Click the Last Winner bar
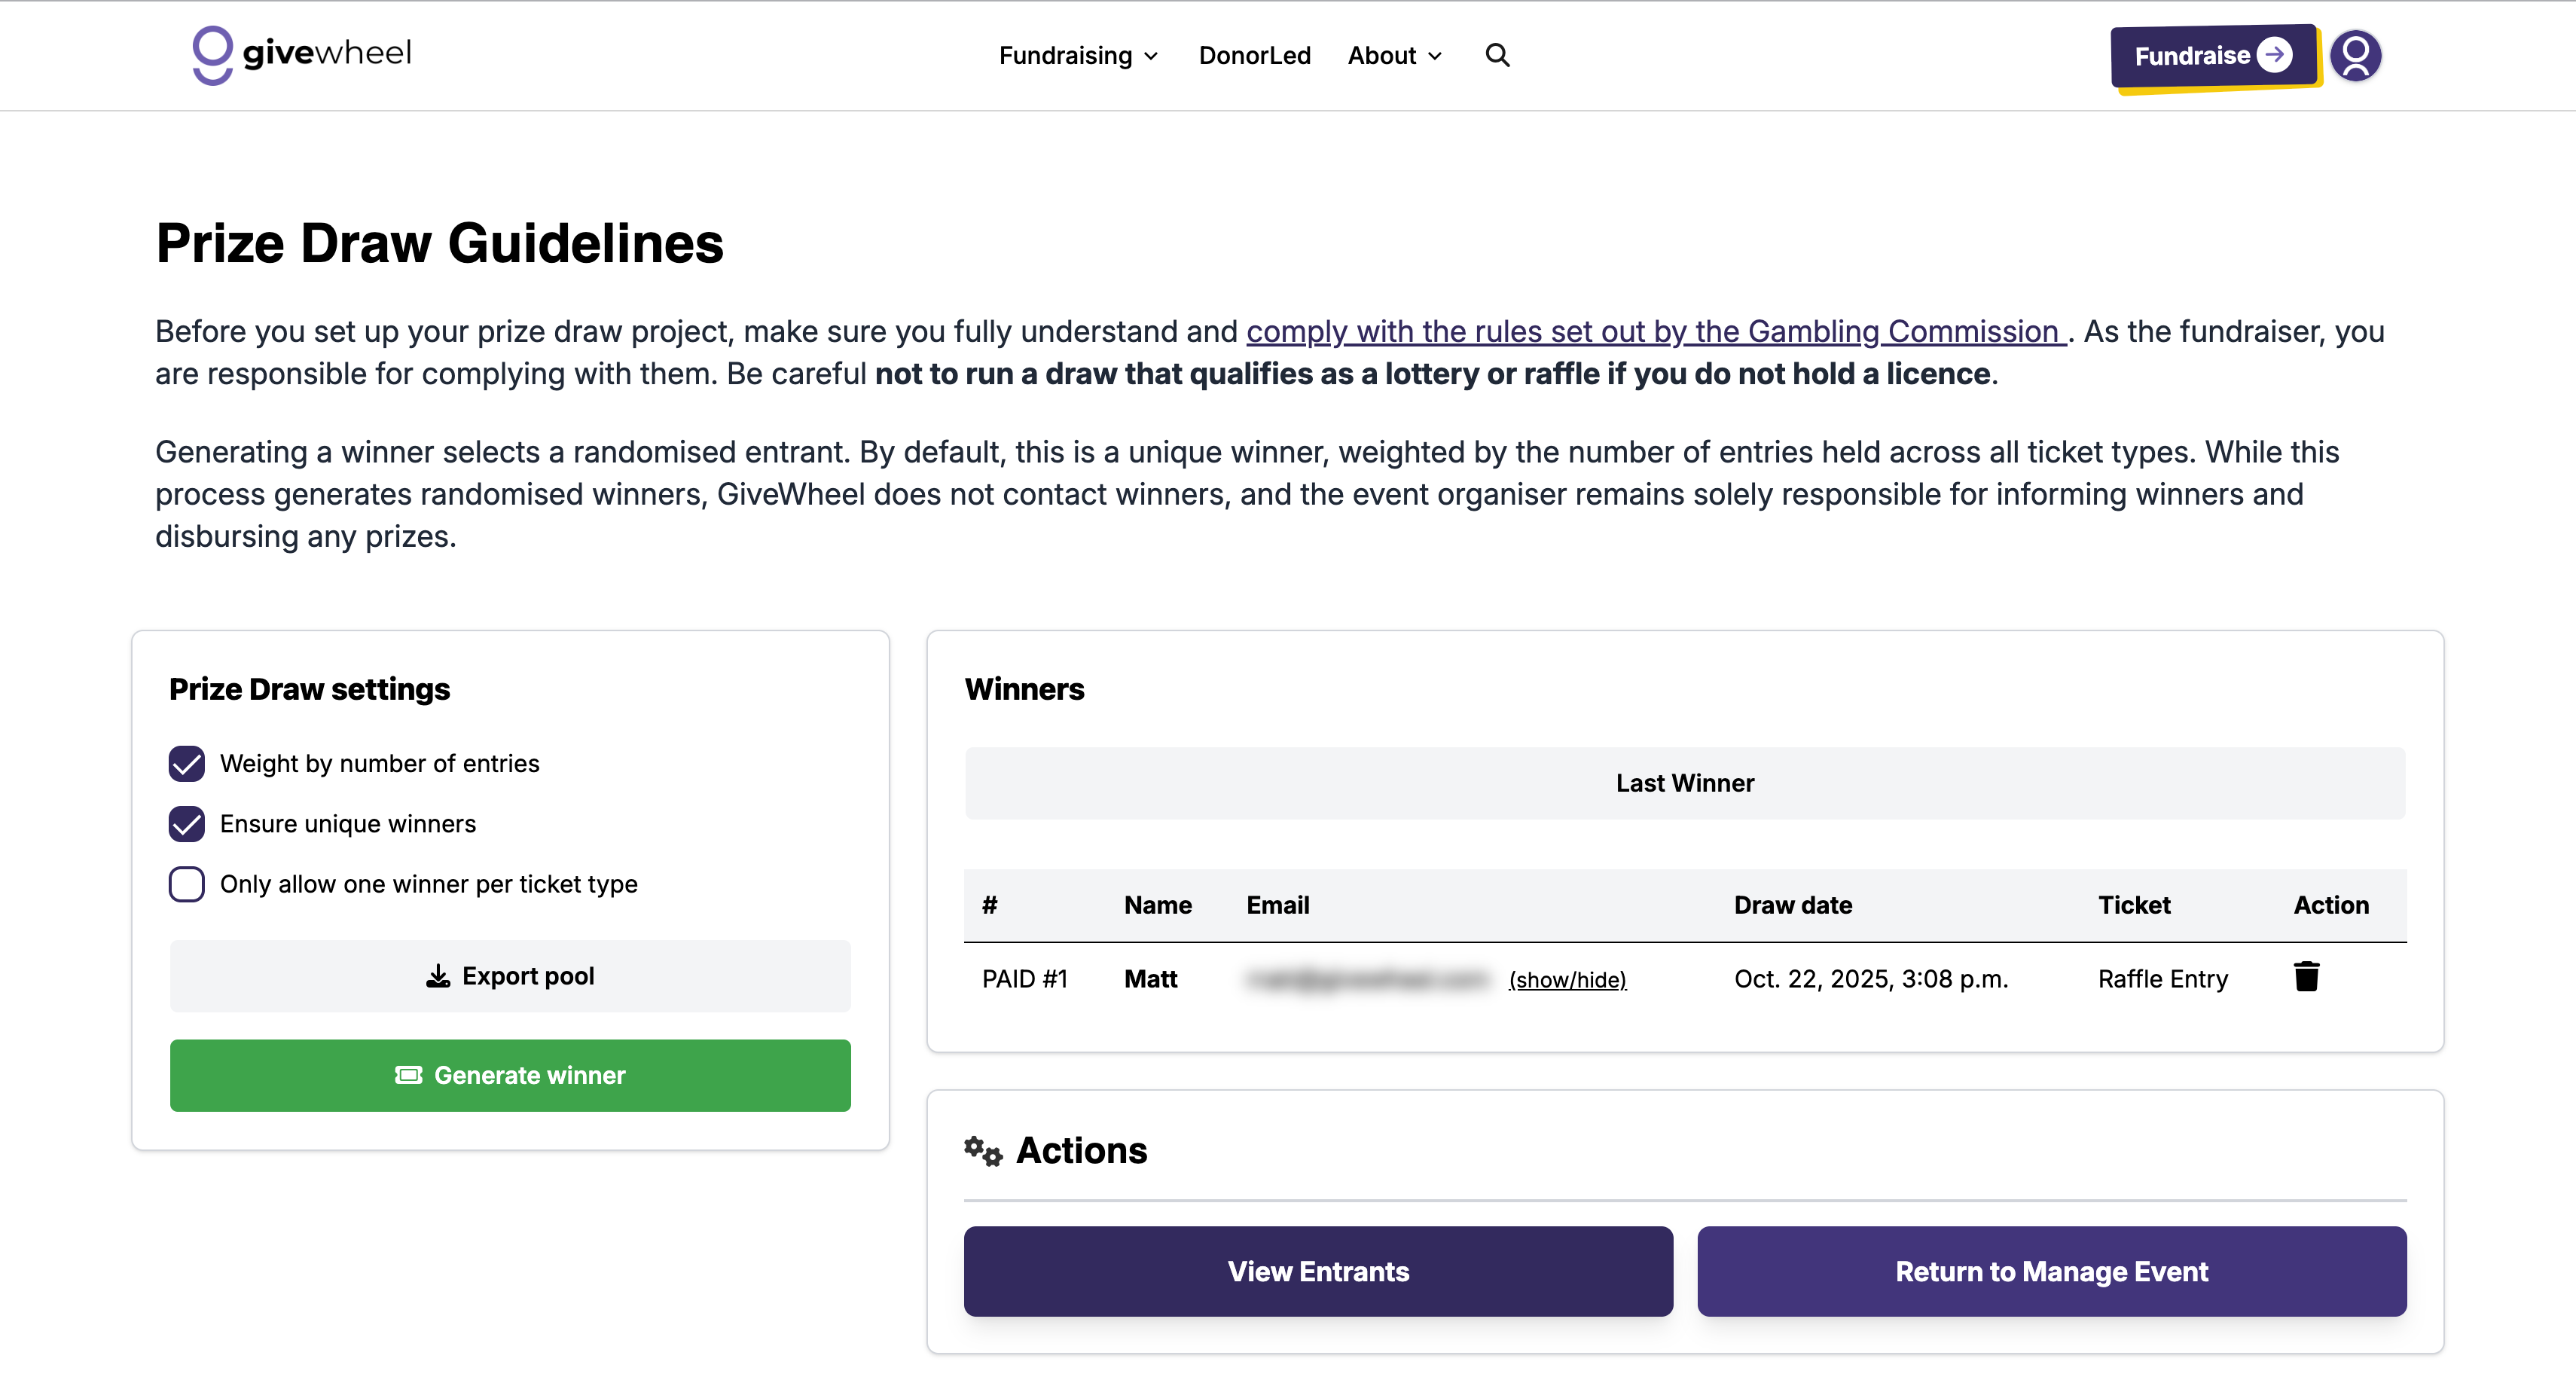Image resolution: width=2576 pixels, height=1386 pixels. click(x=1685, y=783)
